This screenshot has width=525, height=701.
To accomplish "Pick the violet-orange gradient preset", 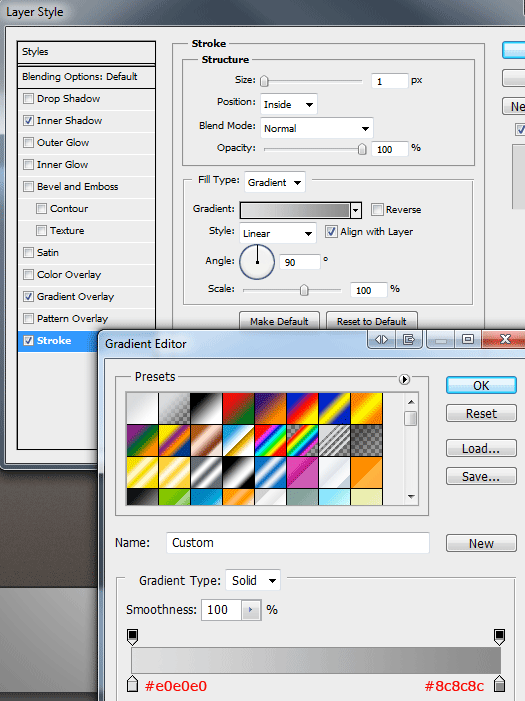I will tap(271, 408).
